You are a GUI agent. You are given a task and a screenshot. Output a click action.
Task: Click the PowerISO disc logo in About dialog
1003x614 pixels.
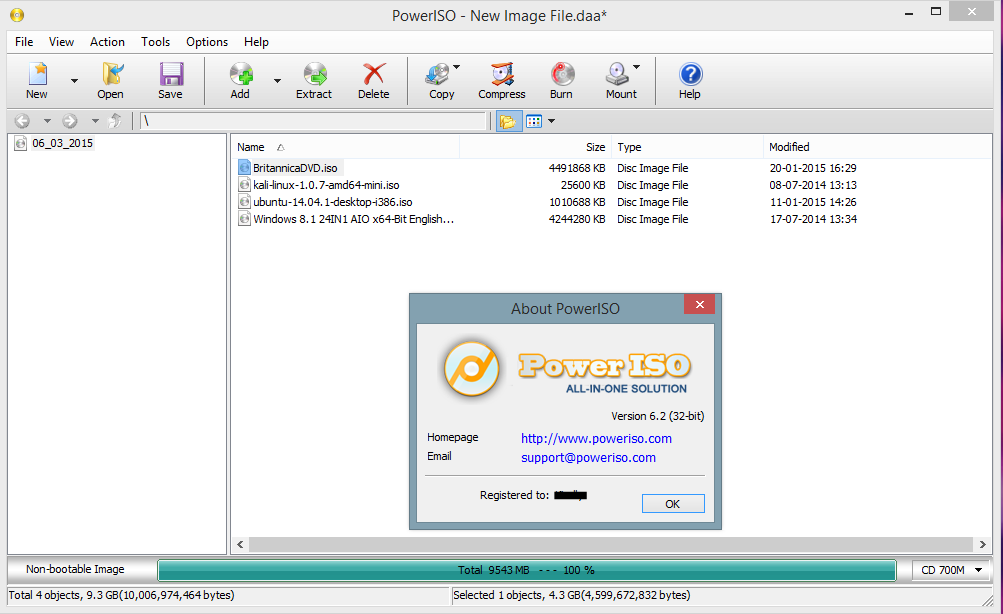coord(472,368)
